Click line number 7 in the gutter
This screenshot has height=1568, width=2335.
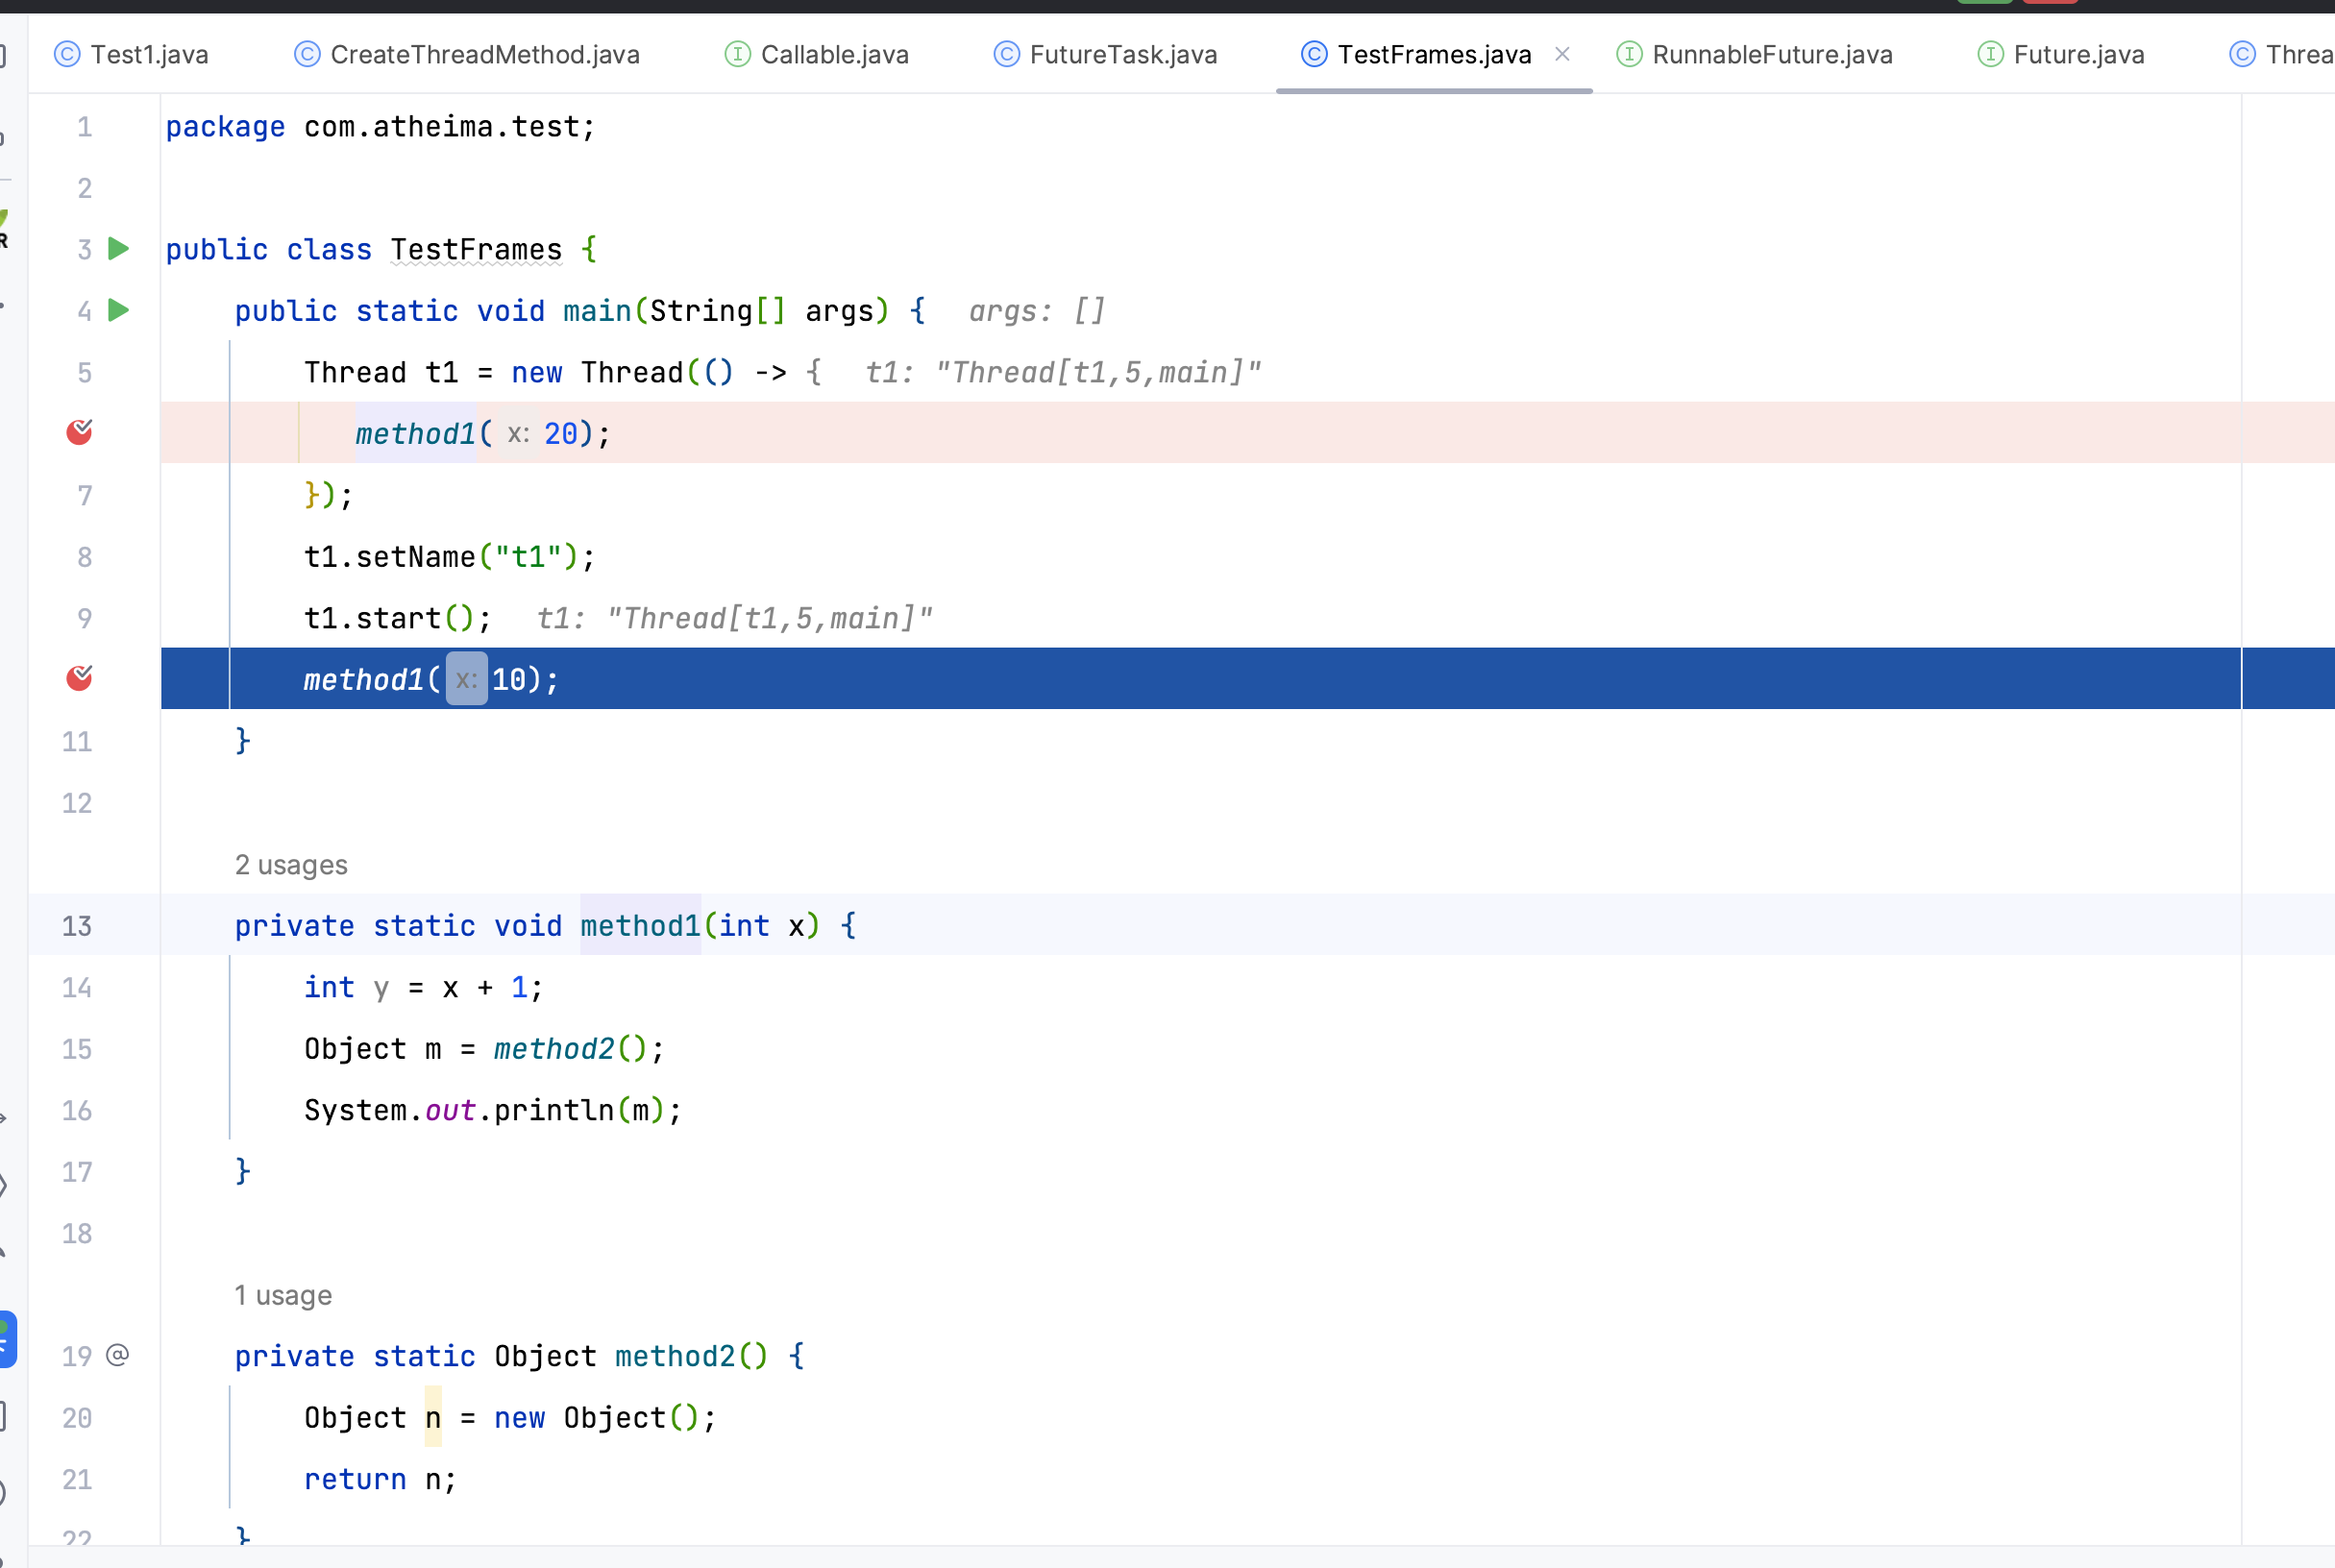click(85, 495)
